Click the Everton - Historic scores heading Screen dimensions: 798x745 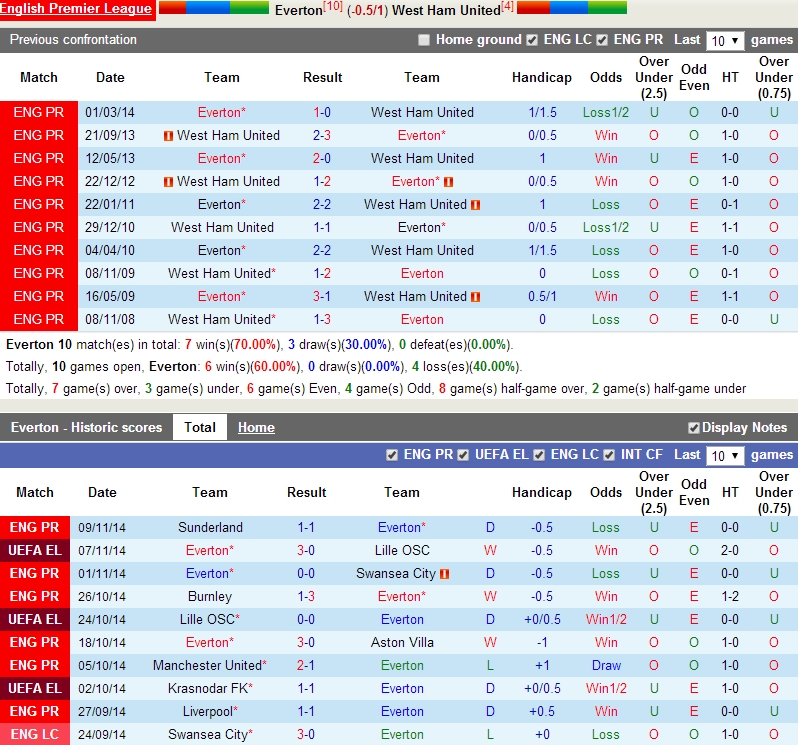tap(87, 427)
